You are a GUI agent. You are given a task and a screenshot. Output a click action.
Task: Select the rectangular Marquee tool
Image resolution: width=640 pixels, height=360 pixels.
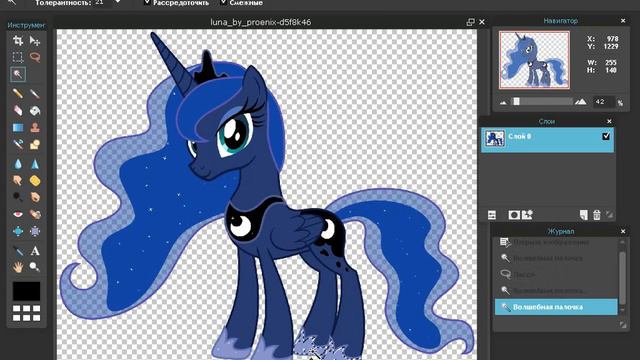(18, 57)
